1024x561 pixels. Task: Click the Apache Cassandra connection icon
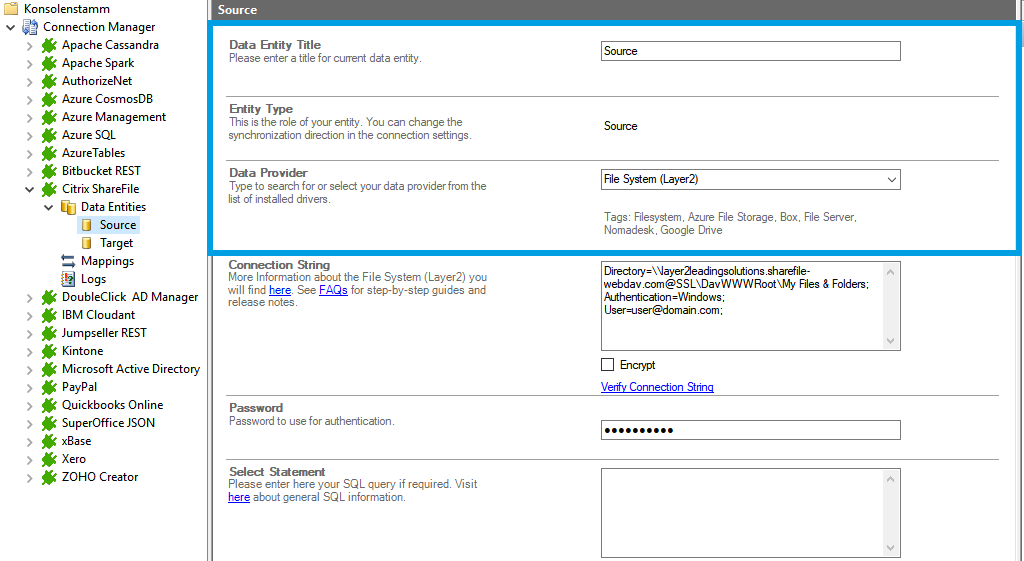point(48,45)
